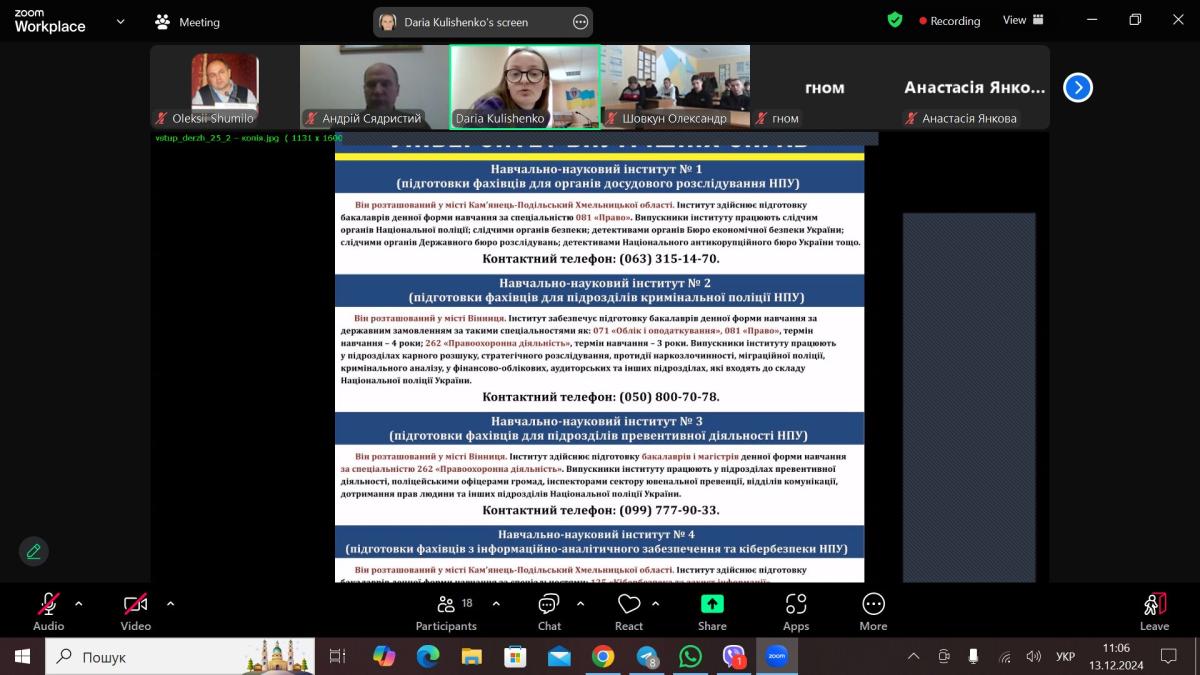Leave the meeting

pos(1154,611)
